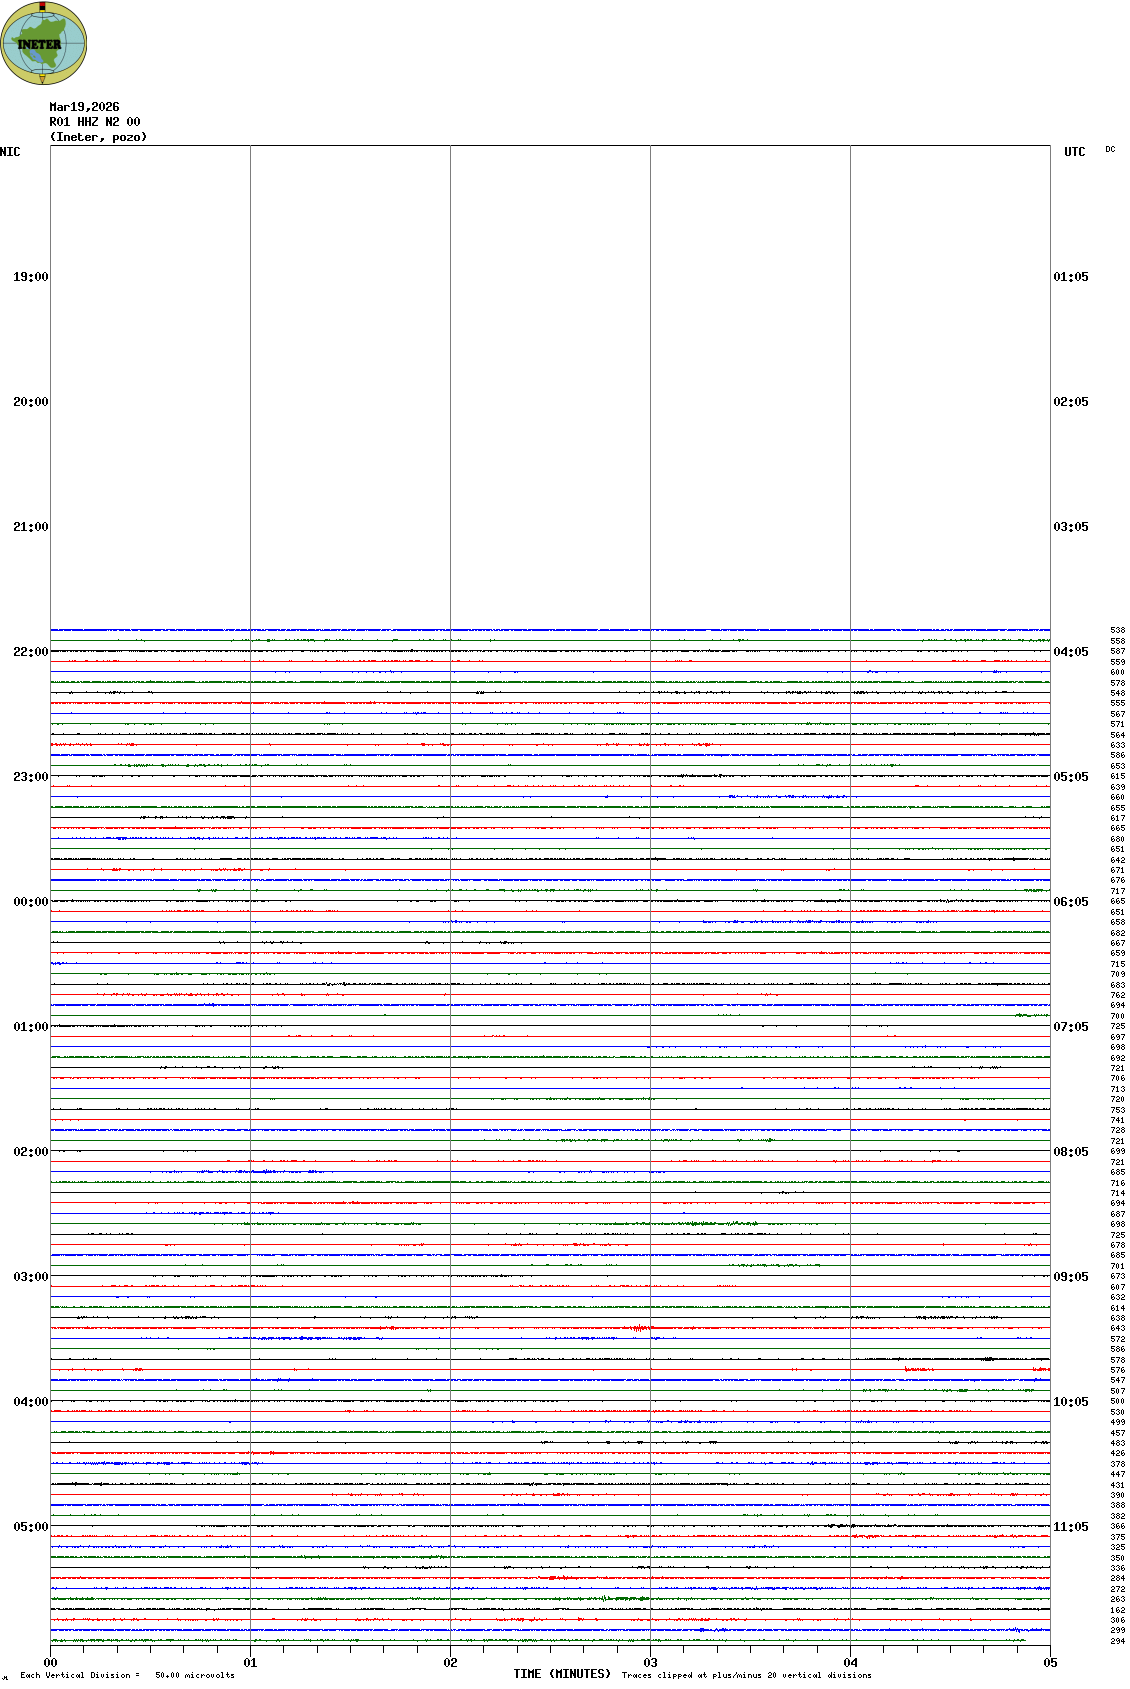Image resolution: width=1130 pixels, height=1689 pixels.
Task: Click the 11:05 UTC time marker
Action: (x=1071, y=1527)
